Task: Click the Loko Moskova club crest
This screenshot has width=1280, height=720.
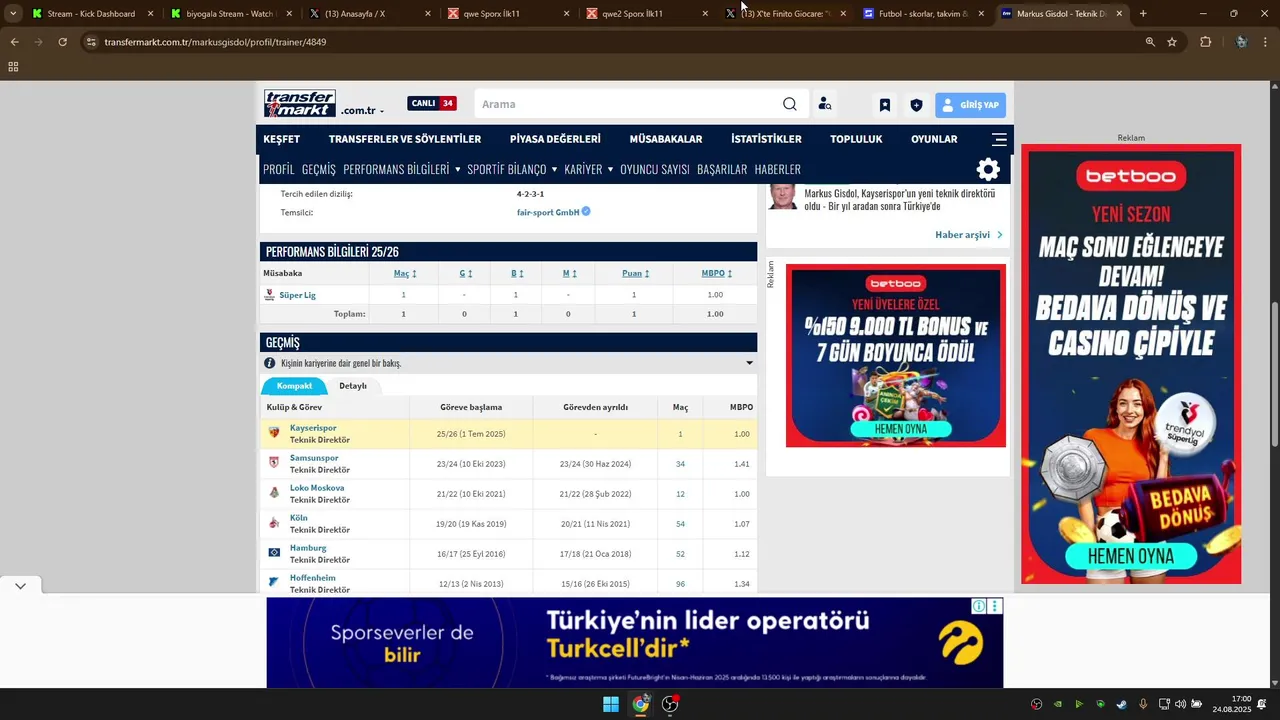Action: [x=274, y=493]
